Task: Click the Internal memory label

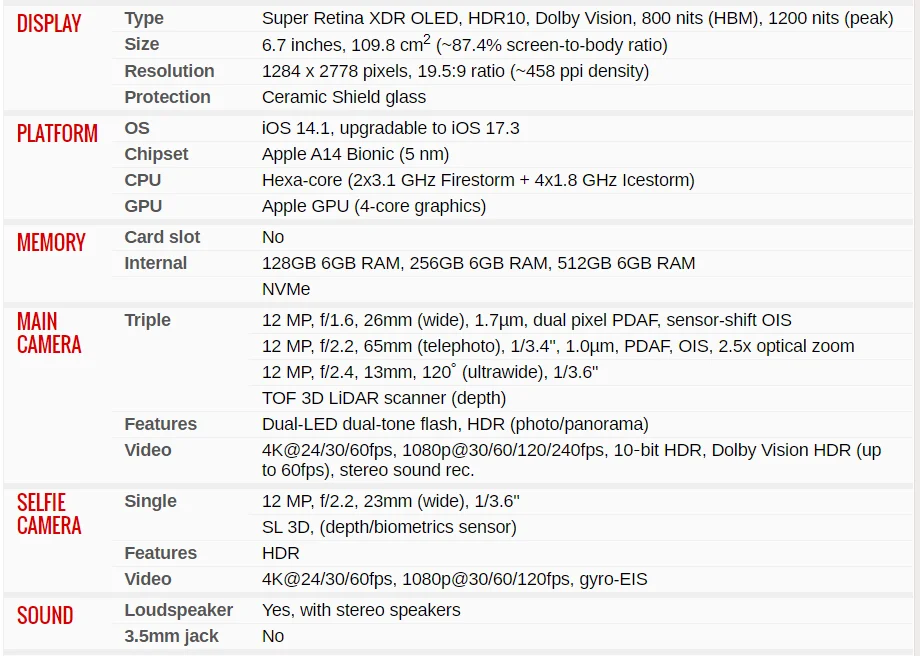Action: [155, 263]
